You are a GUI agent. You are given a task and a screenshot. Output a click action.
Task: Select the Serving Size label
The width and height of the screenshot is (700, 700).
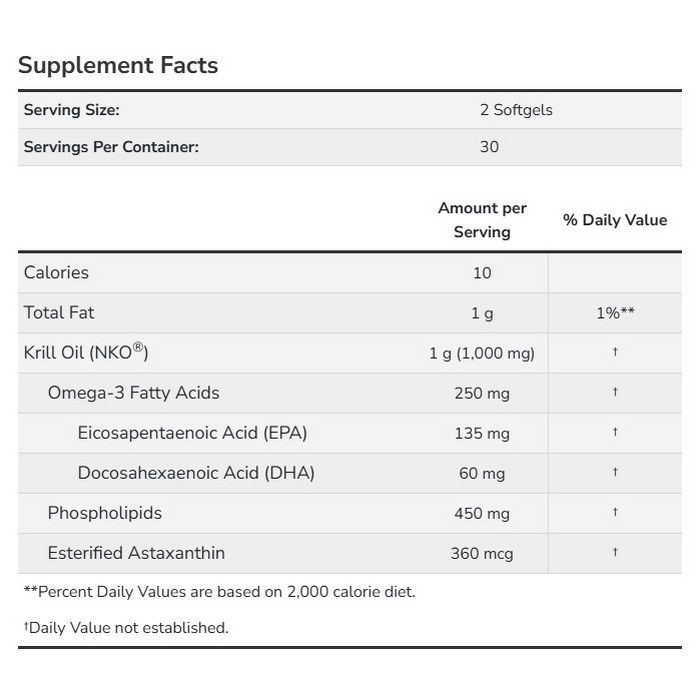[x=71, y=110]
